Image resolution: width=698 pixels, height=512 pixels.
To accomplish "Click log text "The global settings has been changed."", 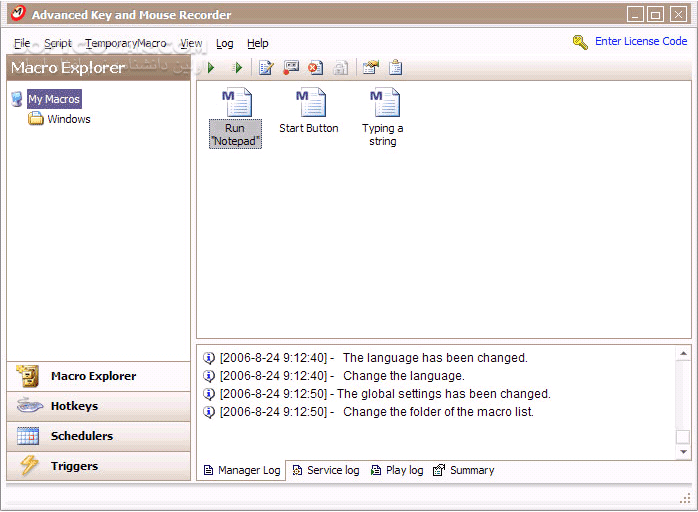I will (444, 394).
